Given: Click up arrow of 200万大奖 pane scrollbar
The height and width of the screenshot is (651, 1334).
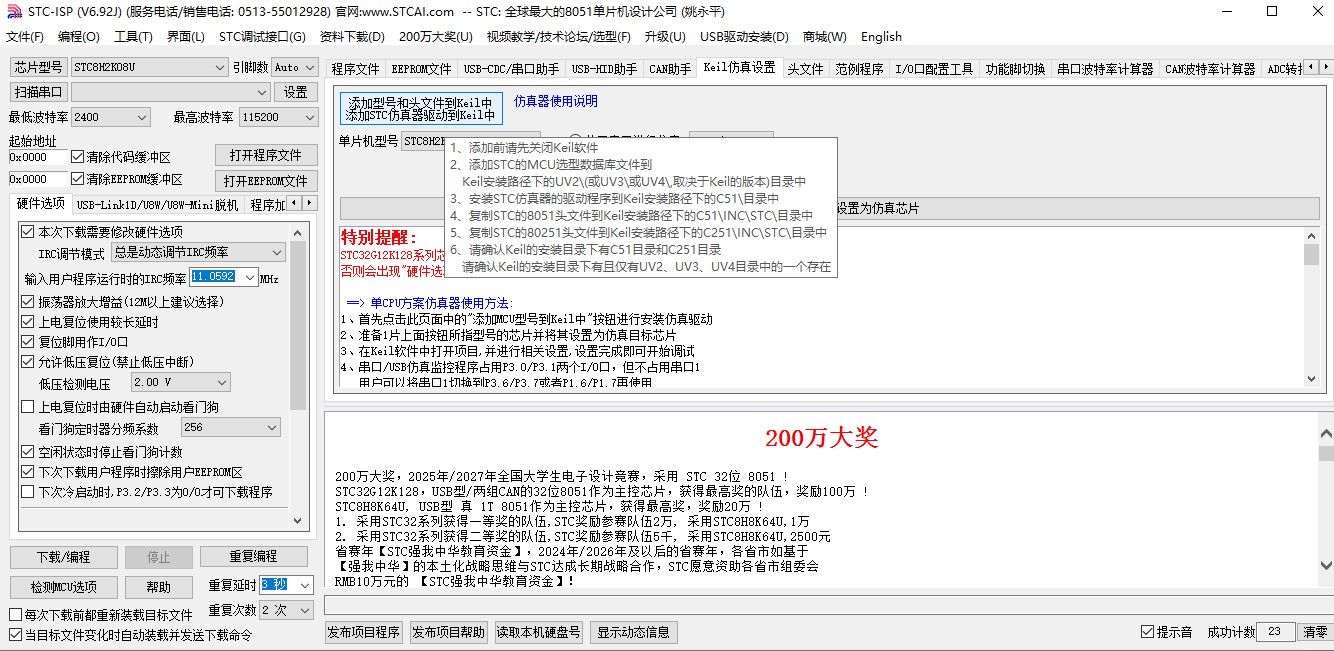Looking at the screenshot, I should (1325, 434).
